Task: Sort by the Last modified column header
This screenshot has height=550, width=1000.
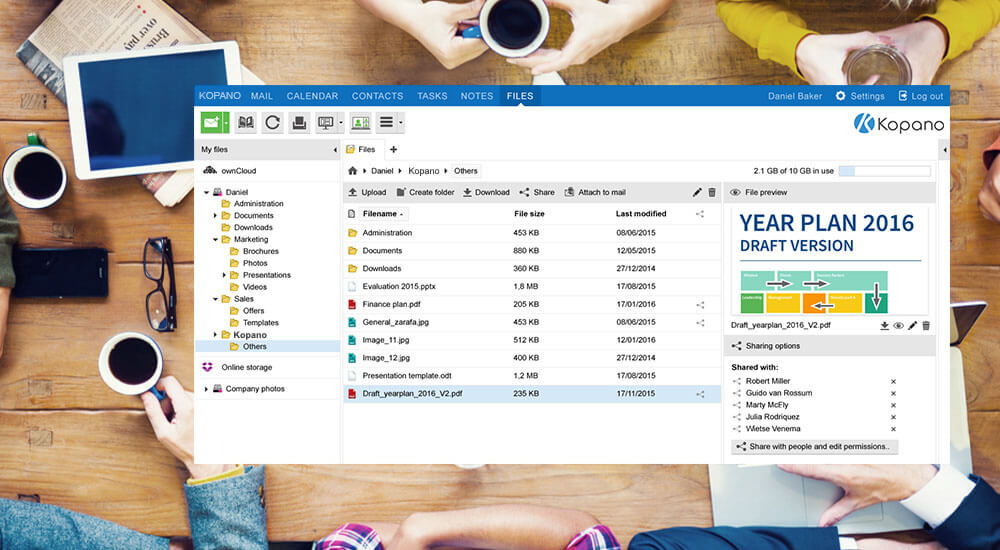Action: (x=641, y=214)
